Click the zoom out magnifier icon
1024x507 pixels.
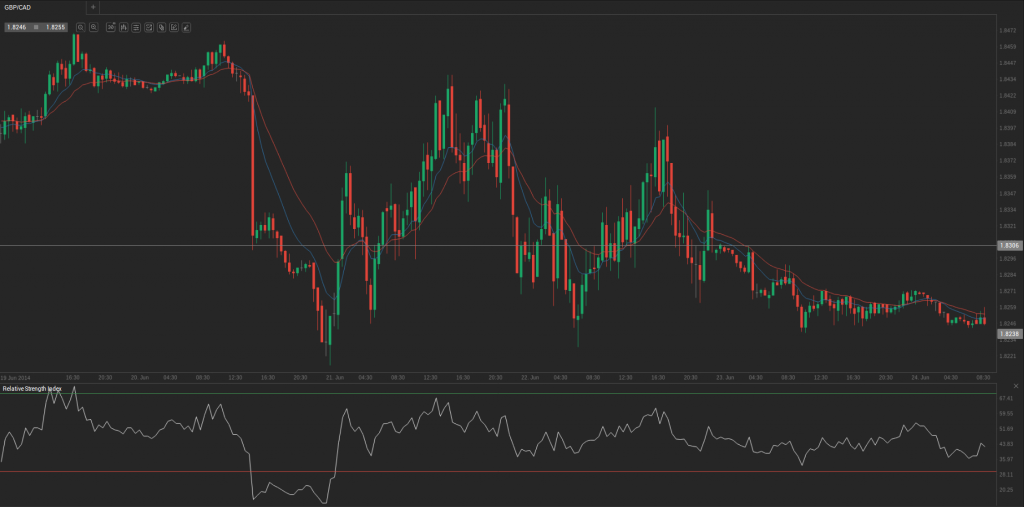80,27
